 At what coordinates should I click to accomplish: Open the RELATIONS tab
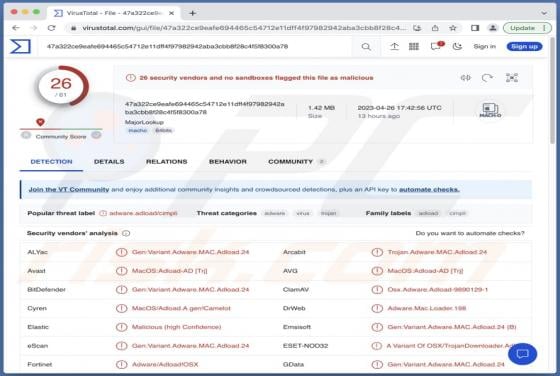tap(167, 161)
